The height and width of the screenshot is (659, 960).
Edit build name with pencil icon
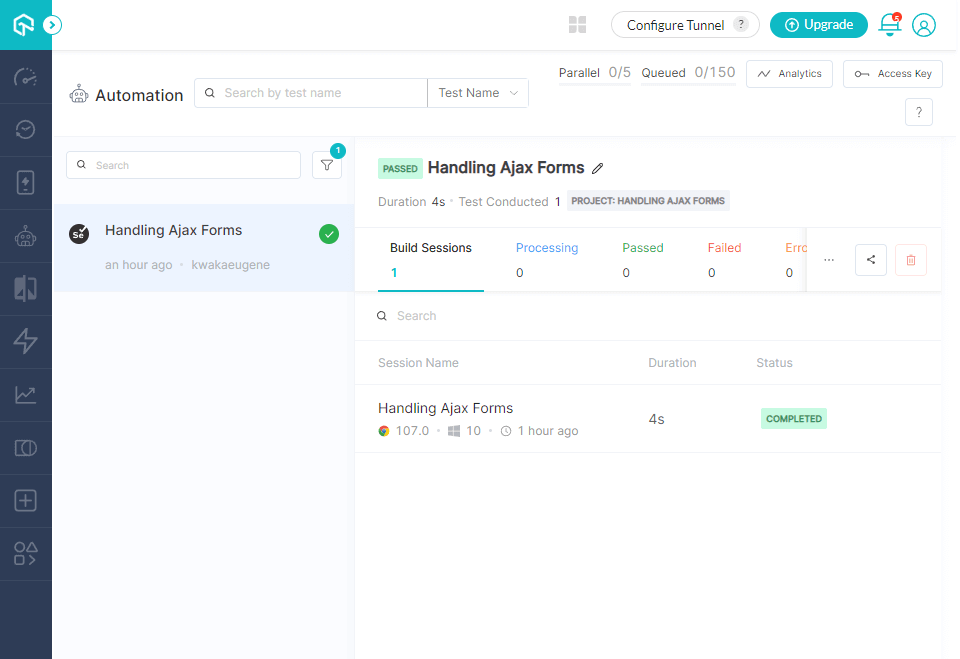[598, 168]
